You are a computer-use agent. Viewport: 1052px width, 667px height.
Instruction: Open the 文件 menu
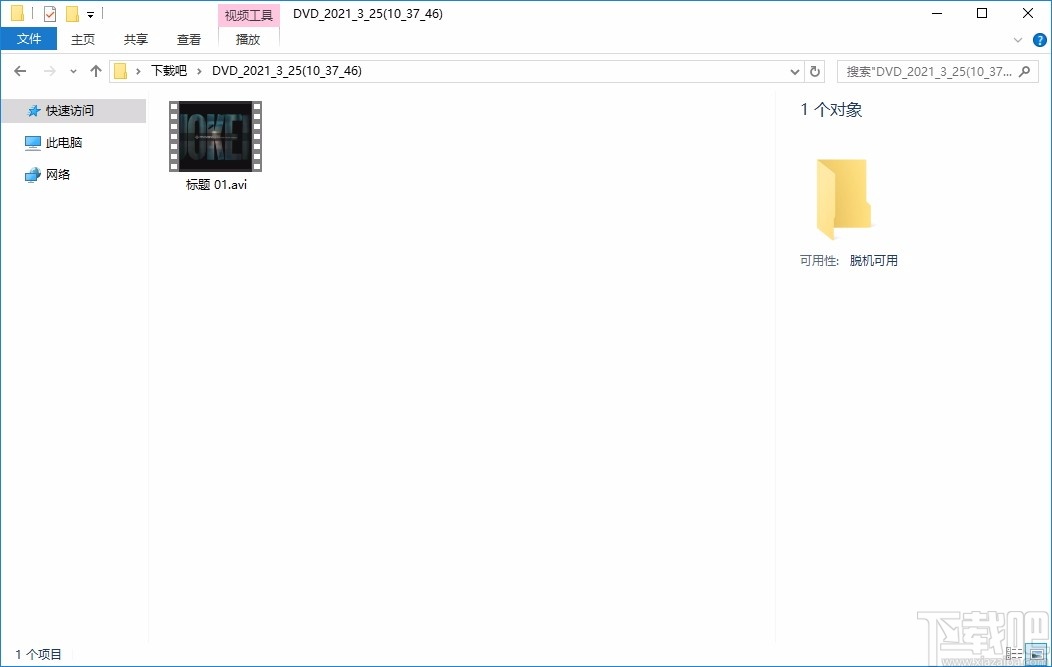click(x=29, y=38)
